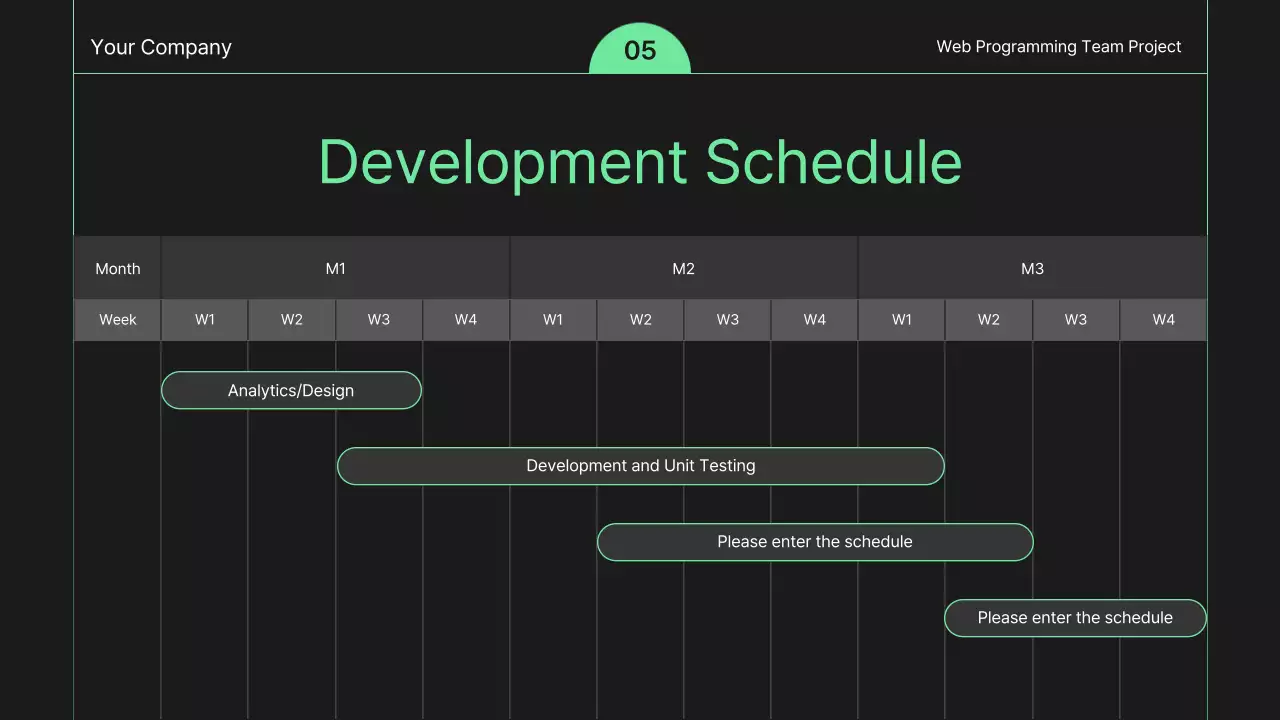1280x720 pixels.
Task: Select the W3 cell under M3
Action: coord(1076,320)
